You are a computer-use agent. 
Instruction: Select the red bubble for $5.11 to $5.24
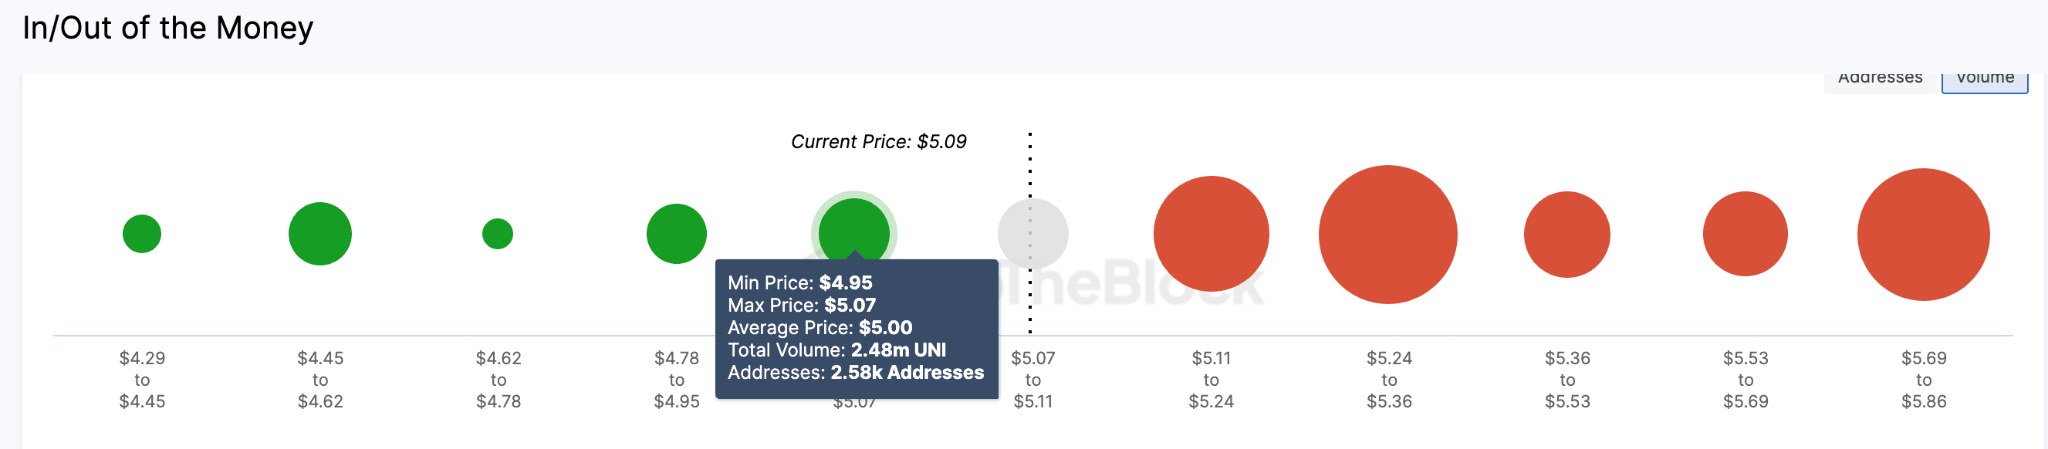pos(1211,234)
